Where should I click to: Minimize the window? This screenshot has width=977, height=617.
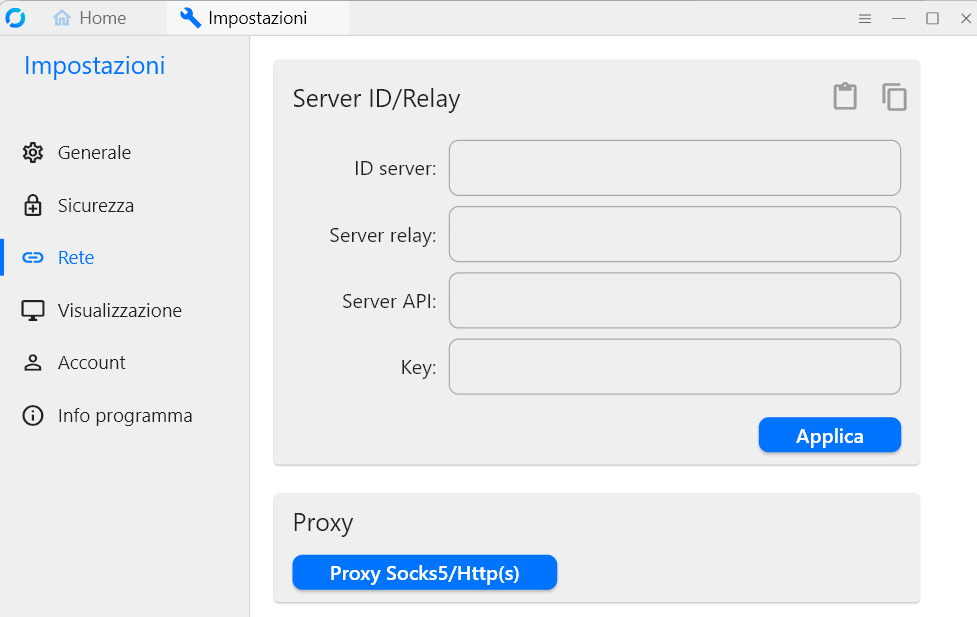click(898, 19)
